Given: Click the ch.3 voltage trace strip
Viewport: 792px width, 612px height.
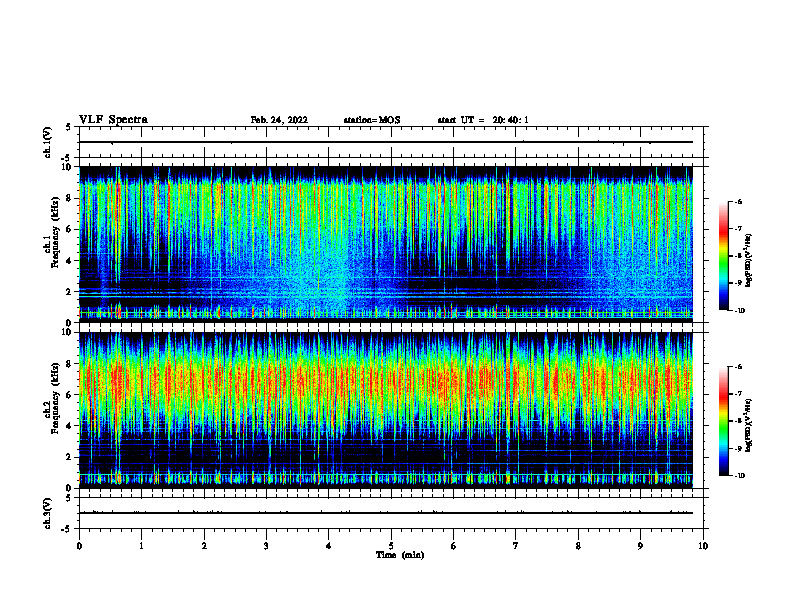Looking at the screenshot, I should click(x=391, y=513).
